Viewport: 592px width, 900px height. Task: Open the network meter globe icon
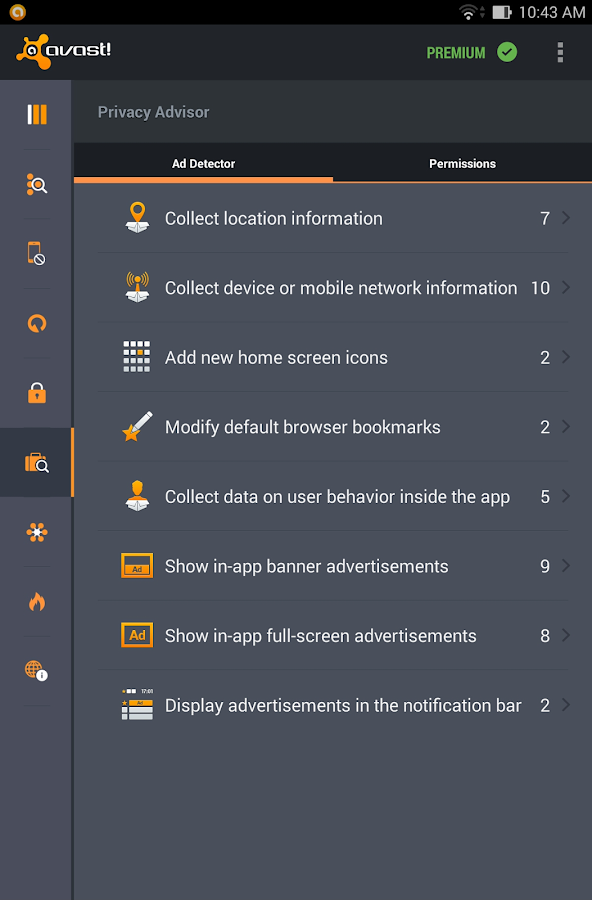point(37,670)
